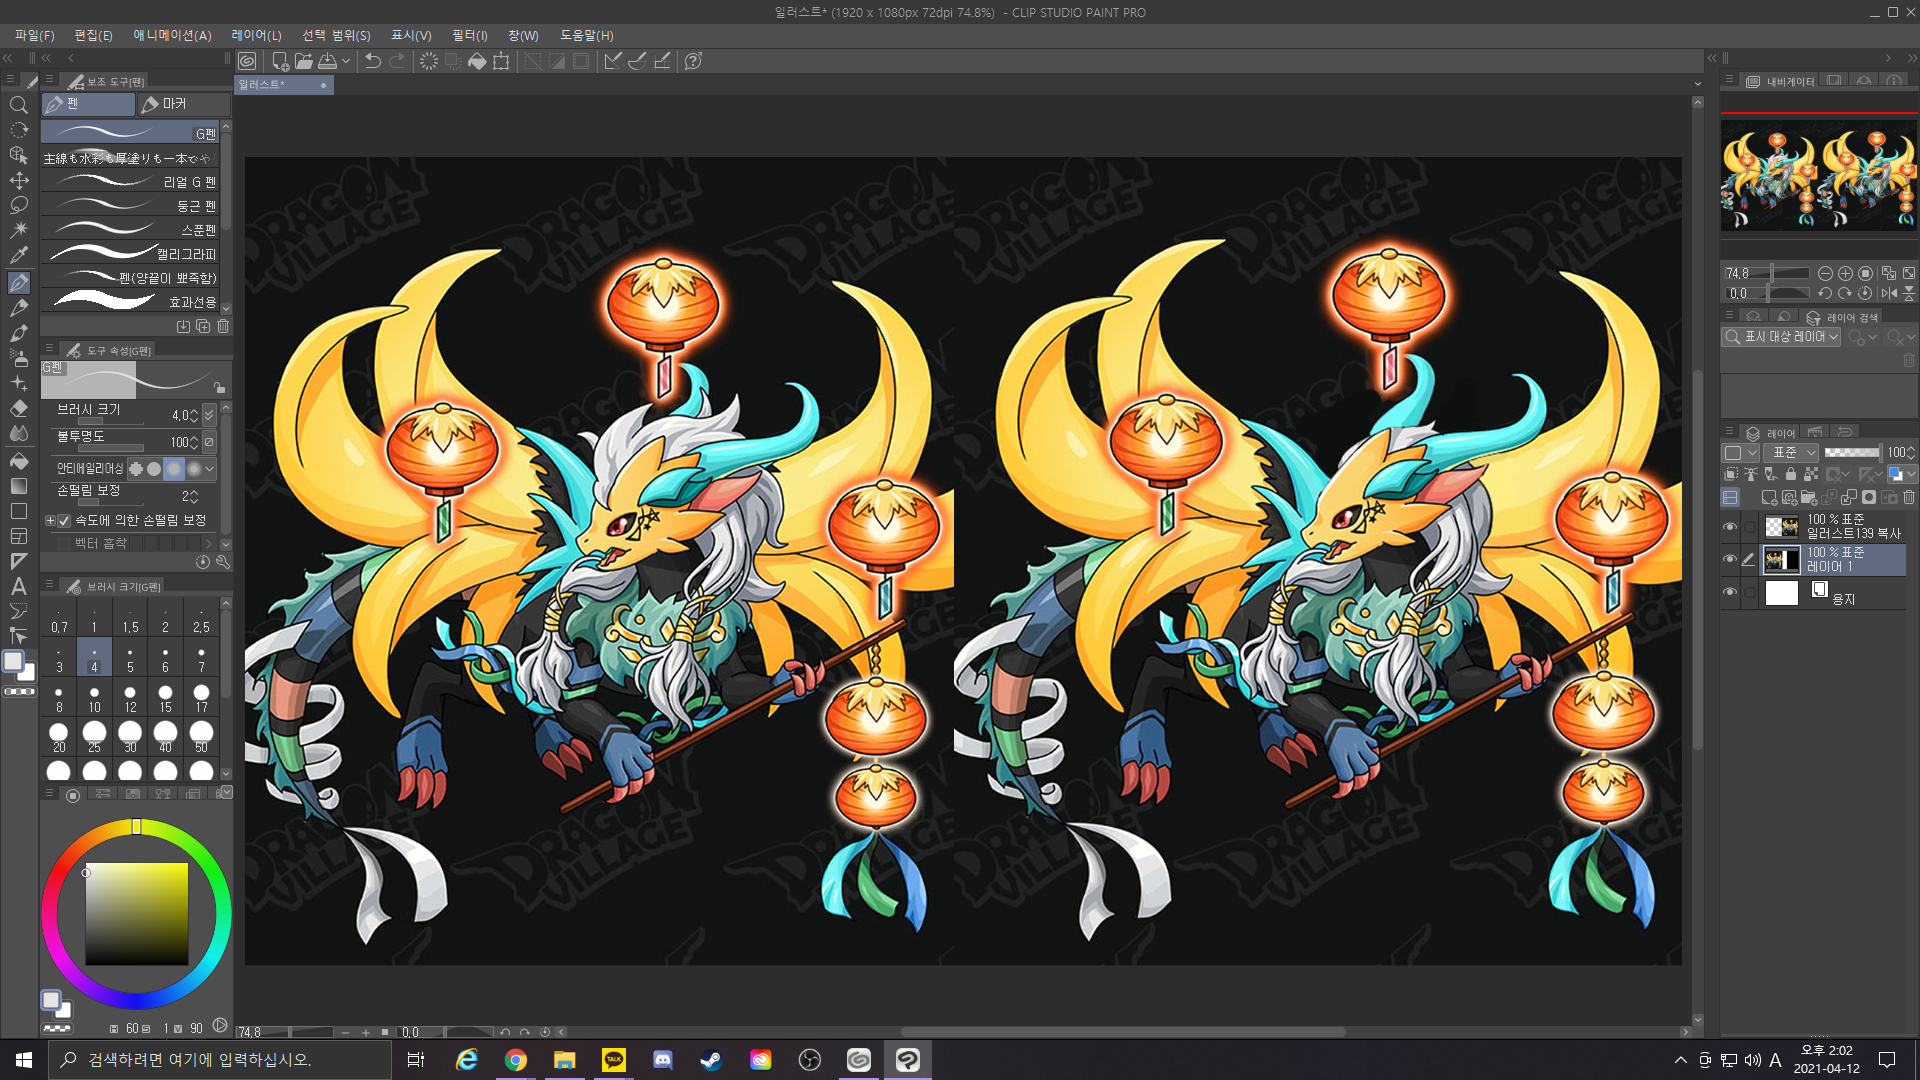The width and height of the screenshot is (1920, 1080).
Task: Click the new raster layer icon
Action: (1768, 497)
